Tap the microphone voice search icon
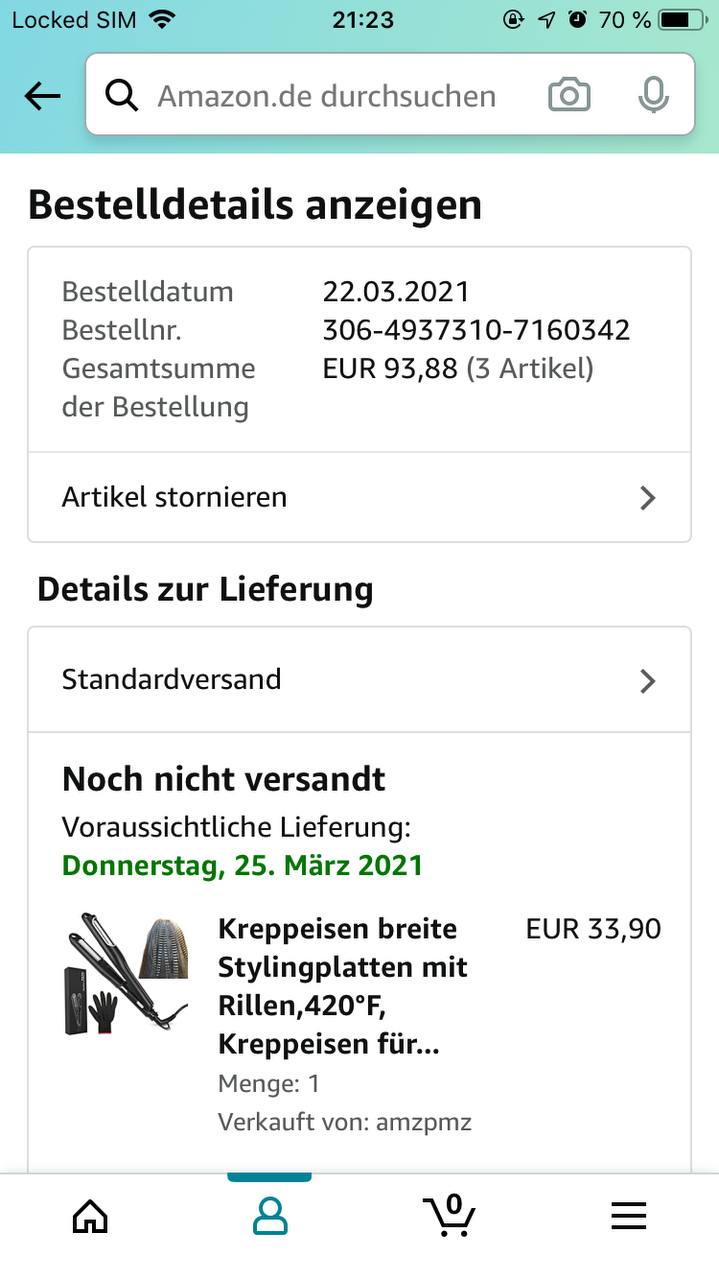719x1280 pixels. coord(653,96)
